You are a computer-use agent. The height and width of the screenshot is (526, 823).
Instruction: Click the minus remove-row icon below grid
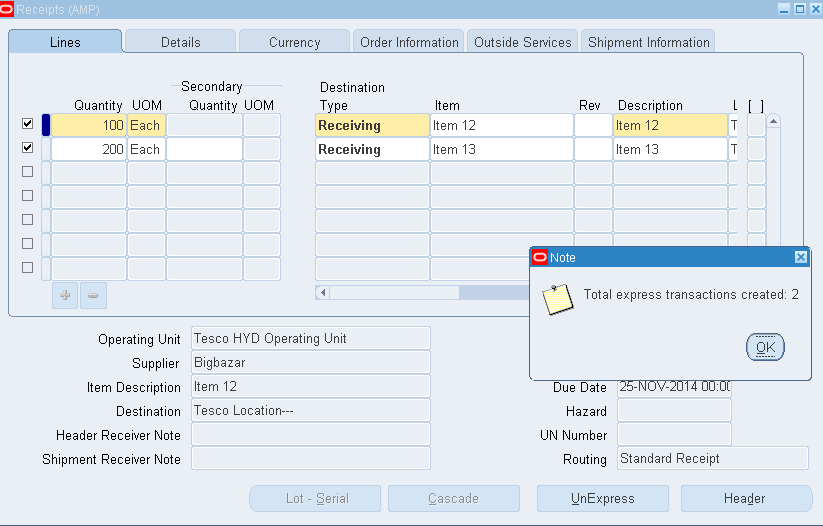pyautogui.click(x=93, y=296)
